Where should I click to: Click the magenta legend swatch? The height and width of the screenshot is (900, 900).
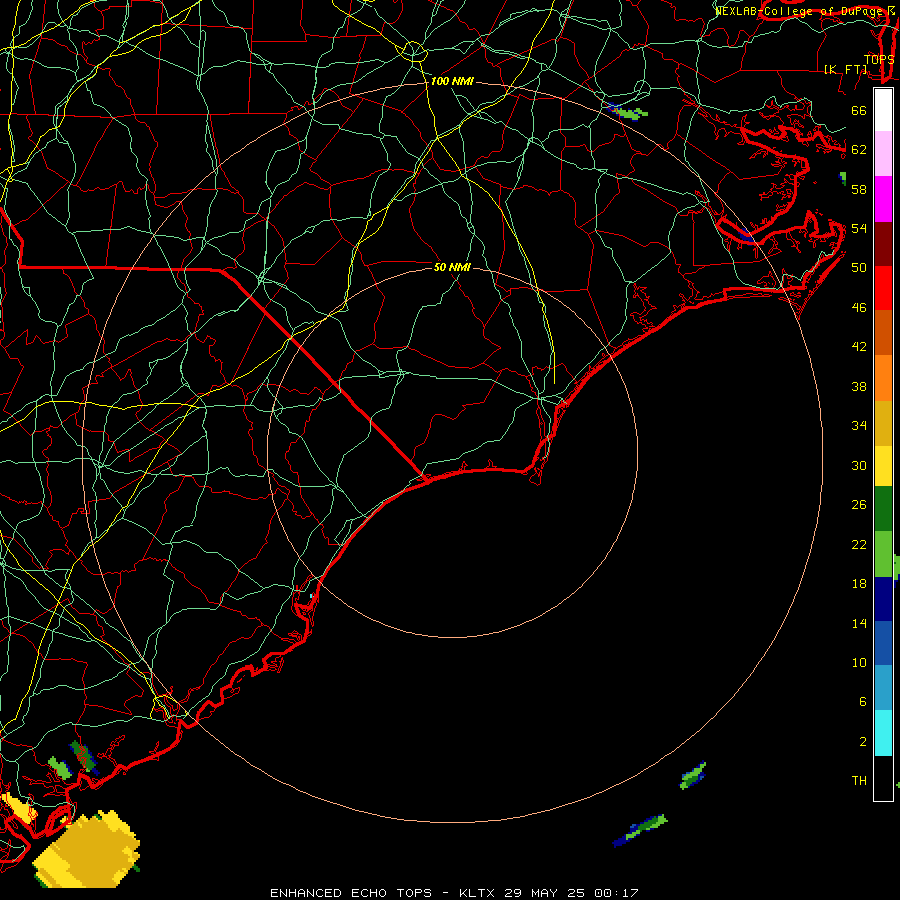pos(883,199)
